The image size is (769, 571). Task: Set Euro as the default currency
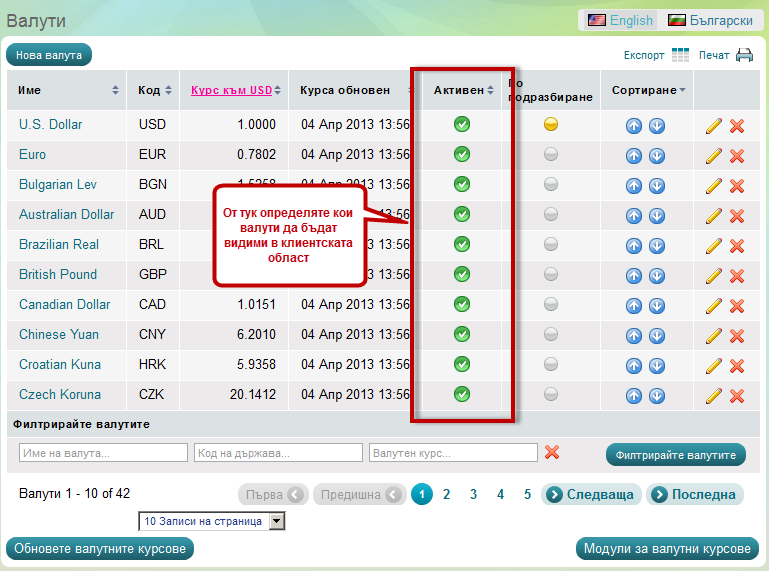coord(551,154)
